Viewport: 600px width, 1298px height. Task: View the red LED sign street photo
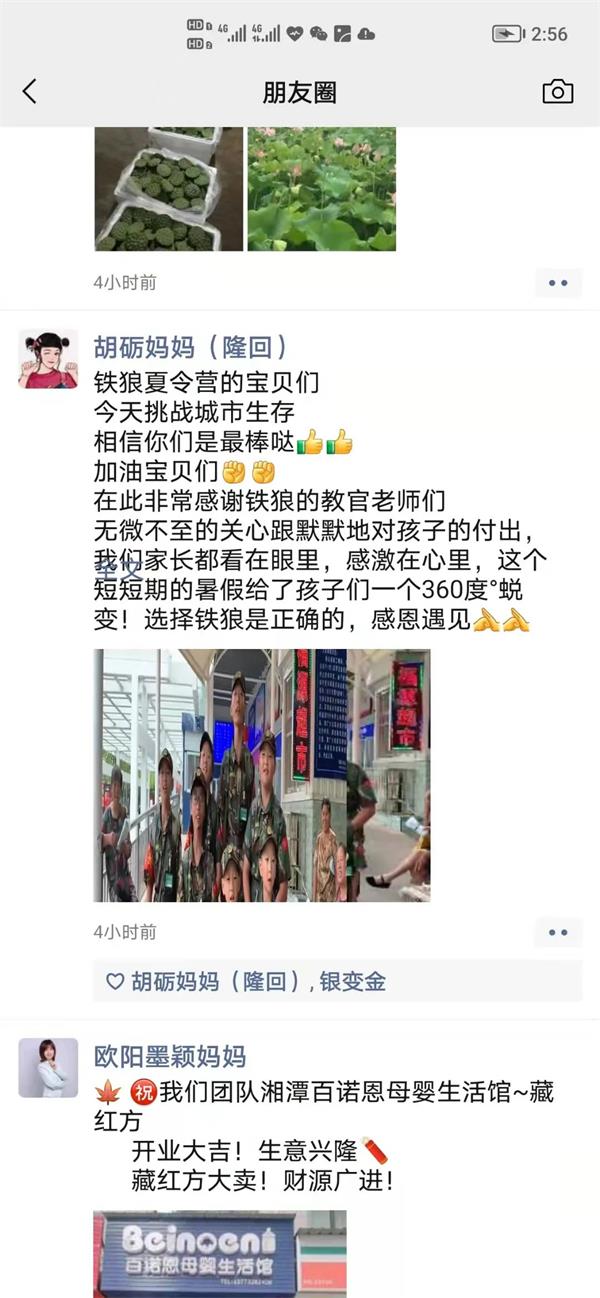click(388, 776)
